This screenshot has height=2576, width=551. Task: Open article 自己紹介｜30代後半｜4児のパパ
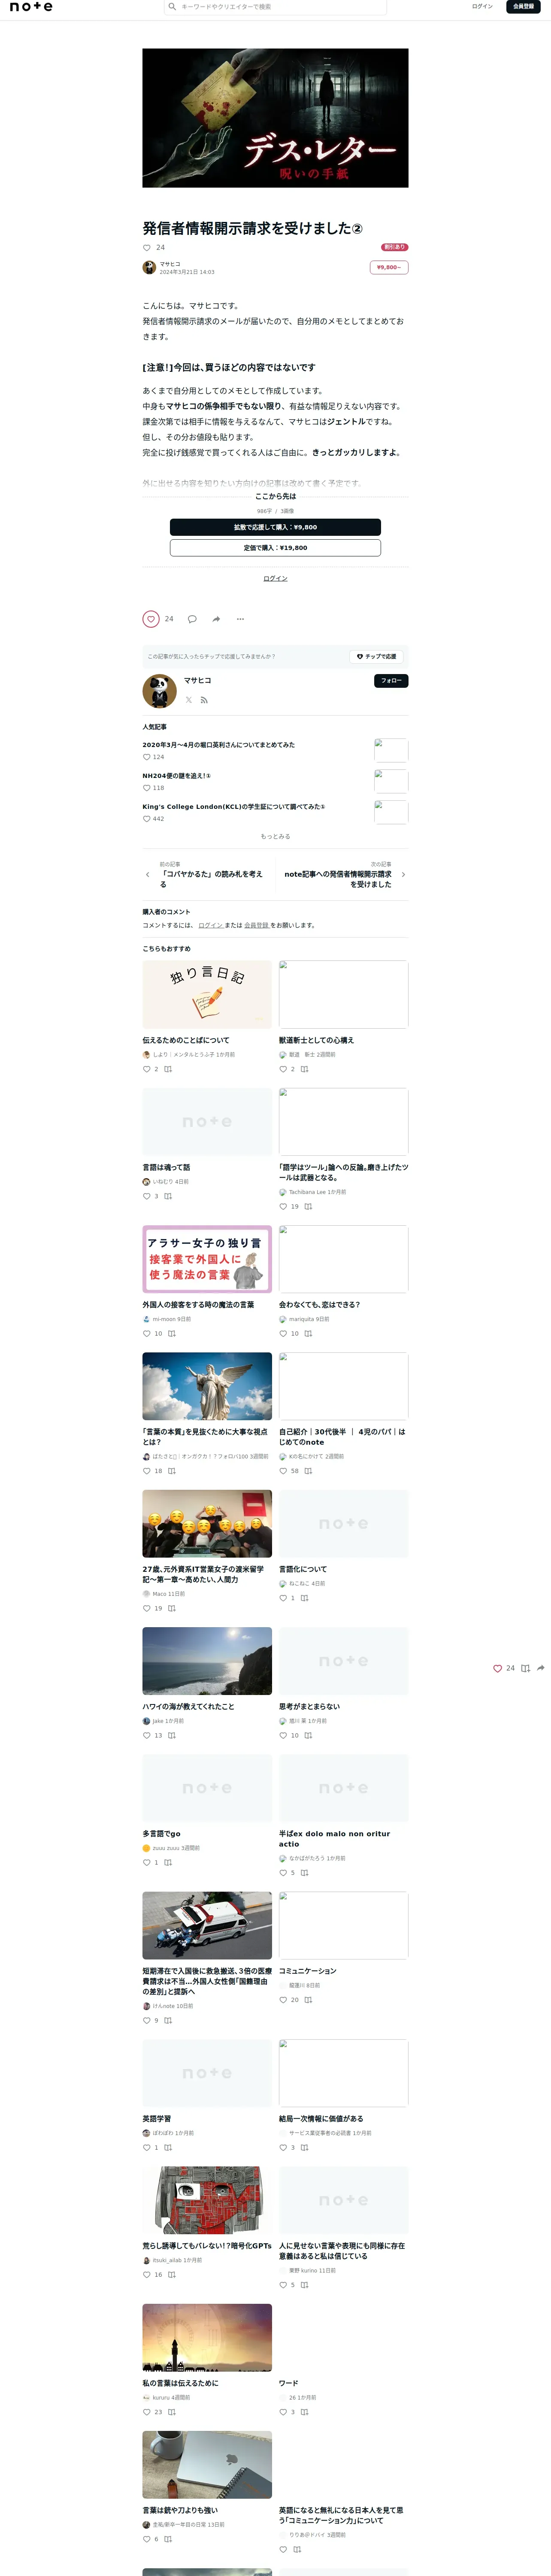(x=343, y=1437)
